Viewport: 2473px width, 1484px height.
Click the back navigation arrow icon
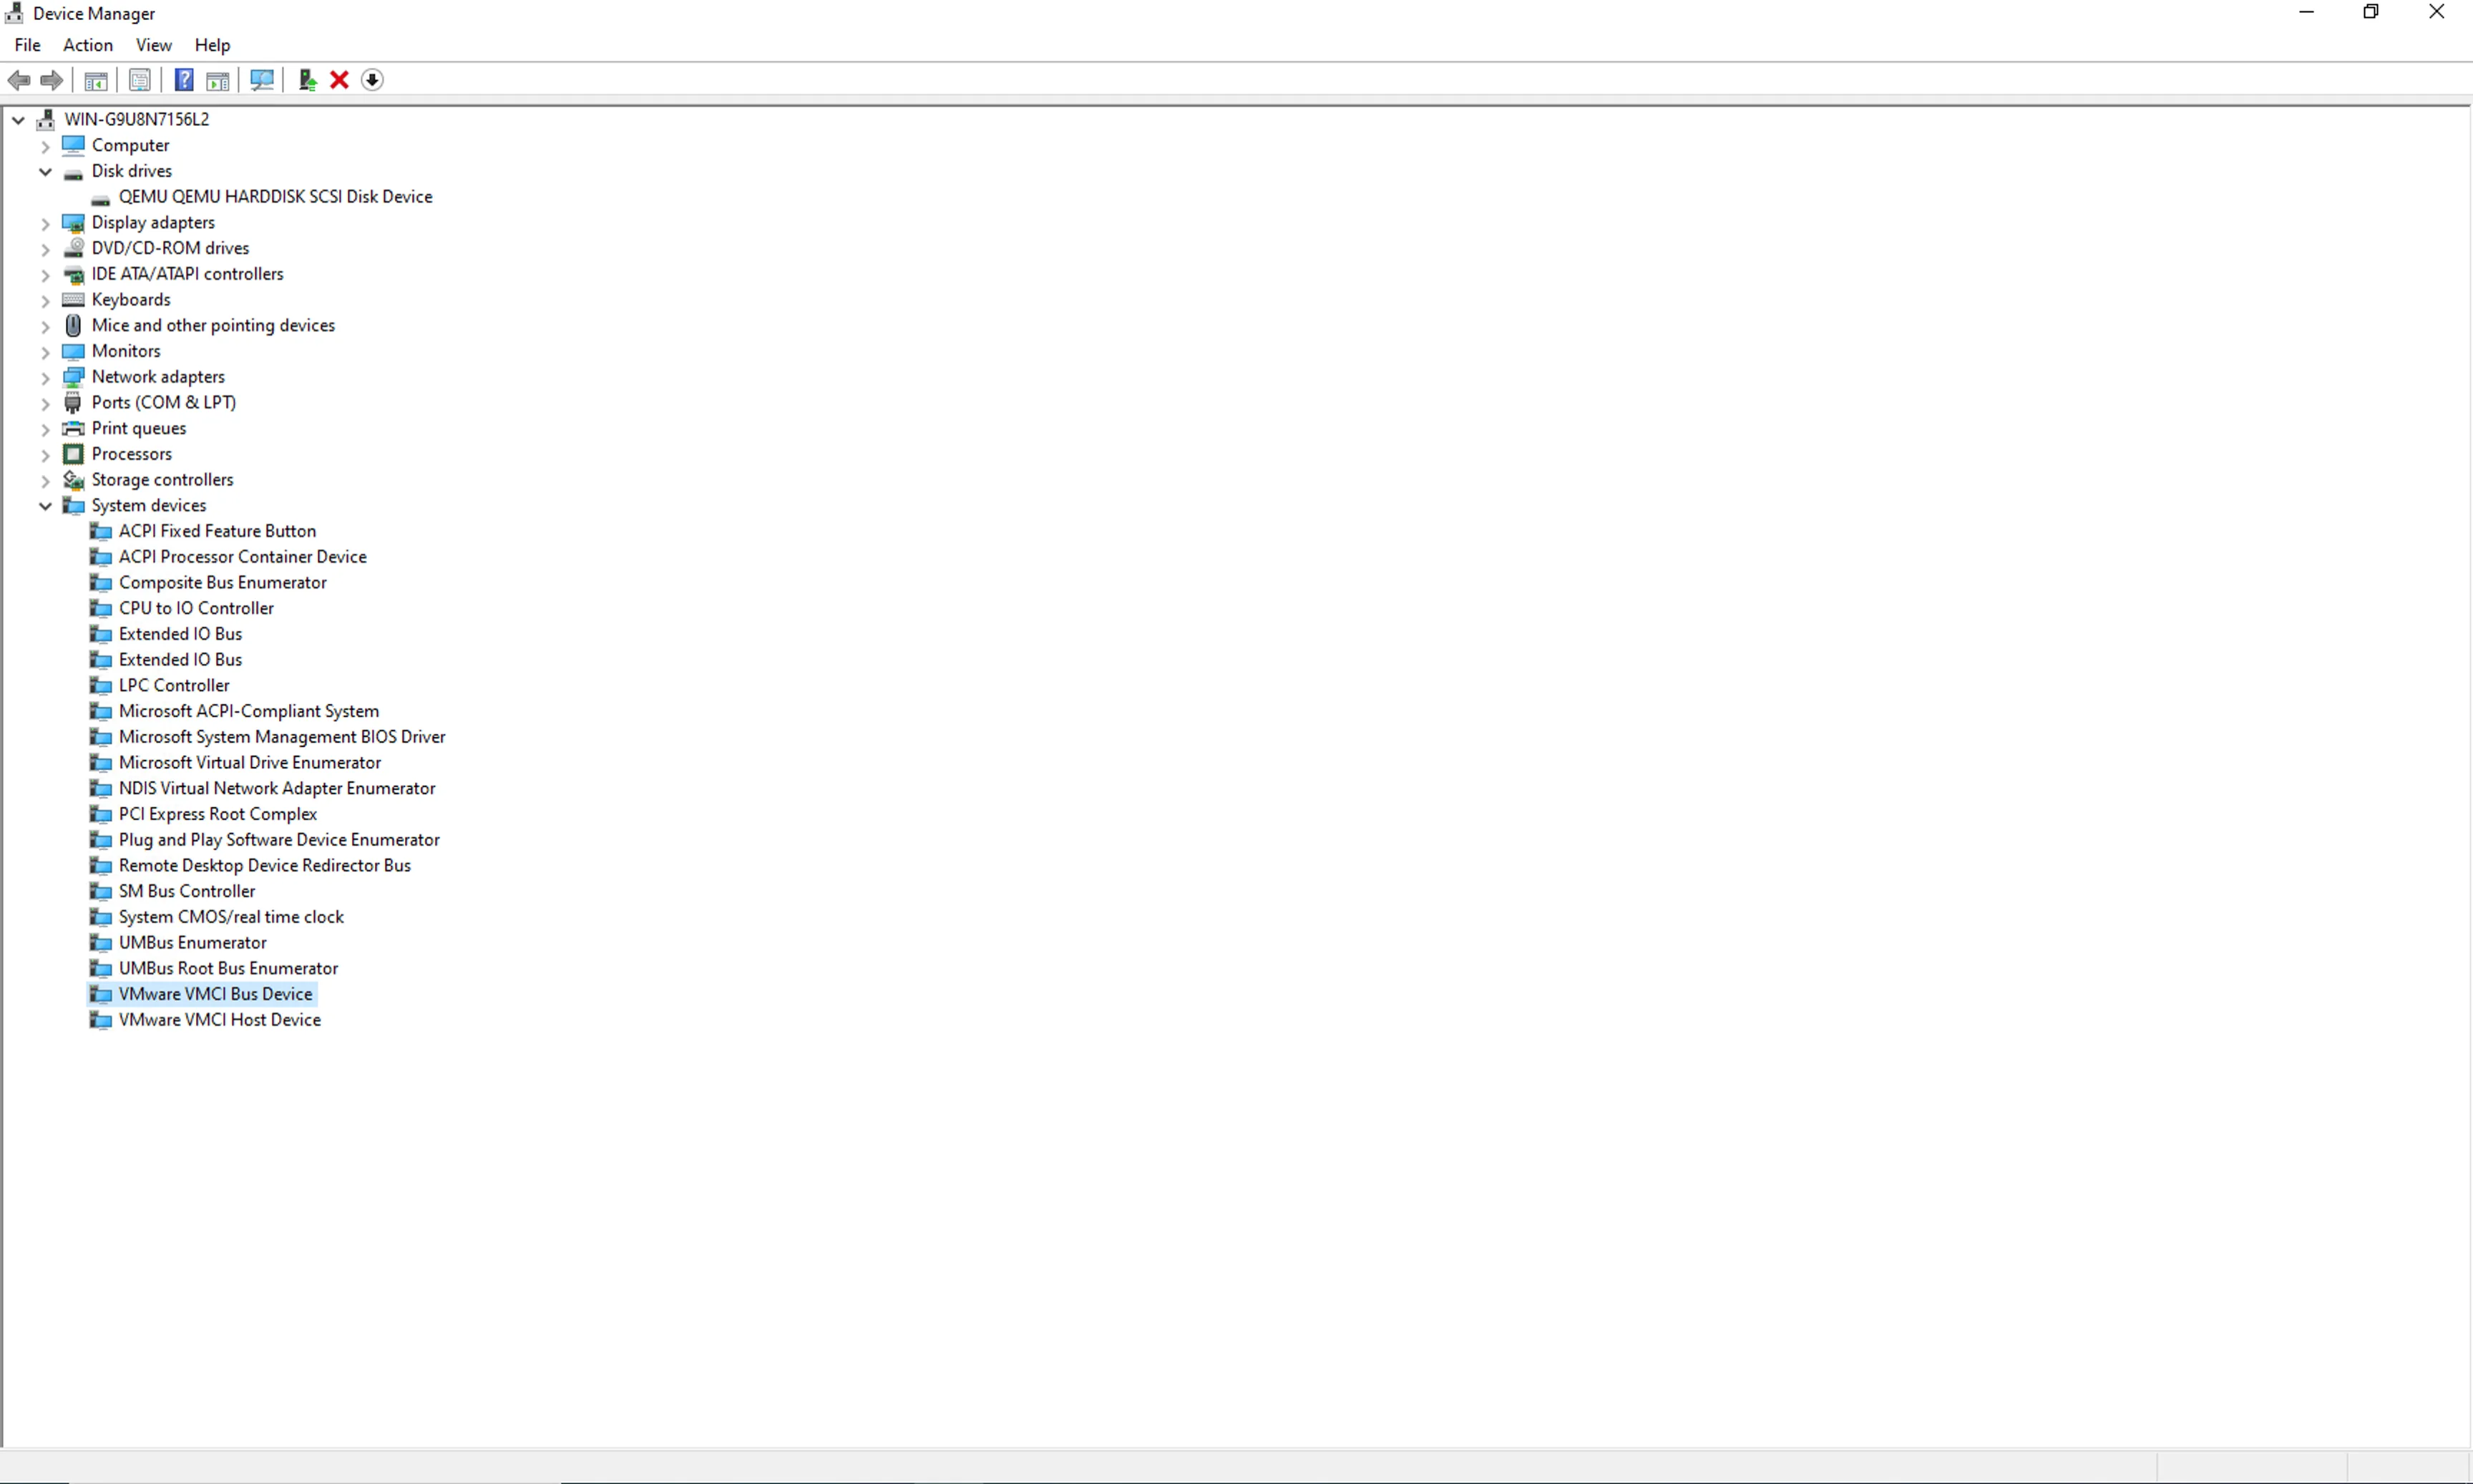click(x=19, y=79)
